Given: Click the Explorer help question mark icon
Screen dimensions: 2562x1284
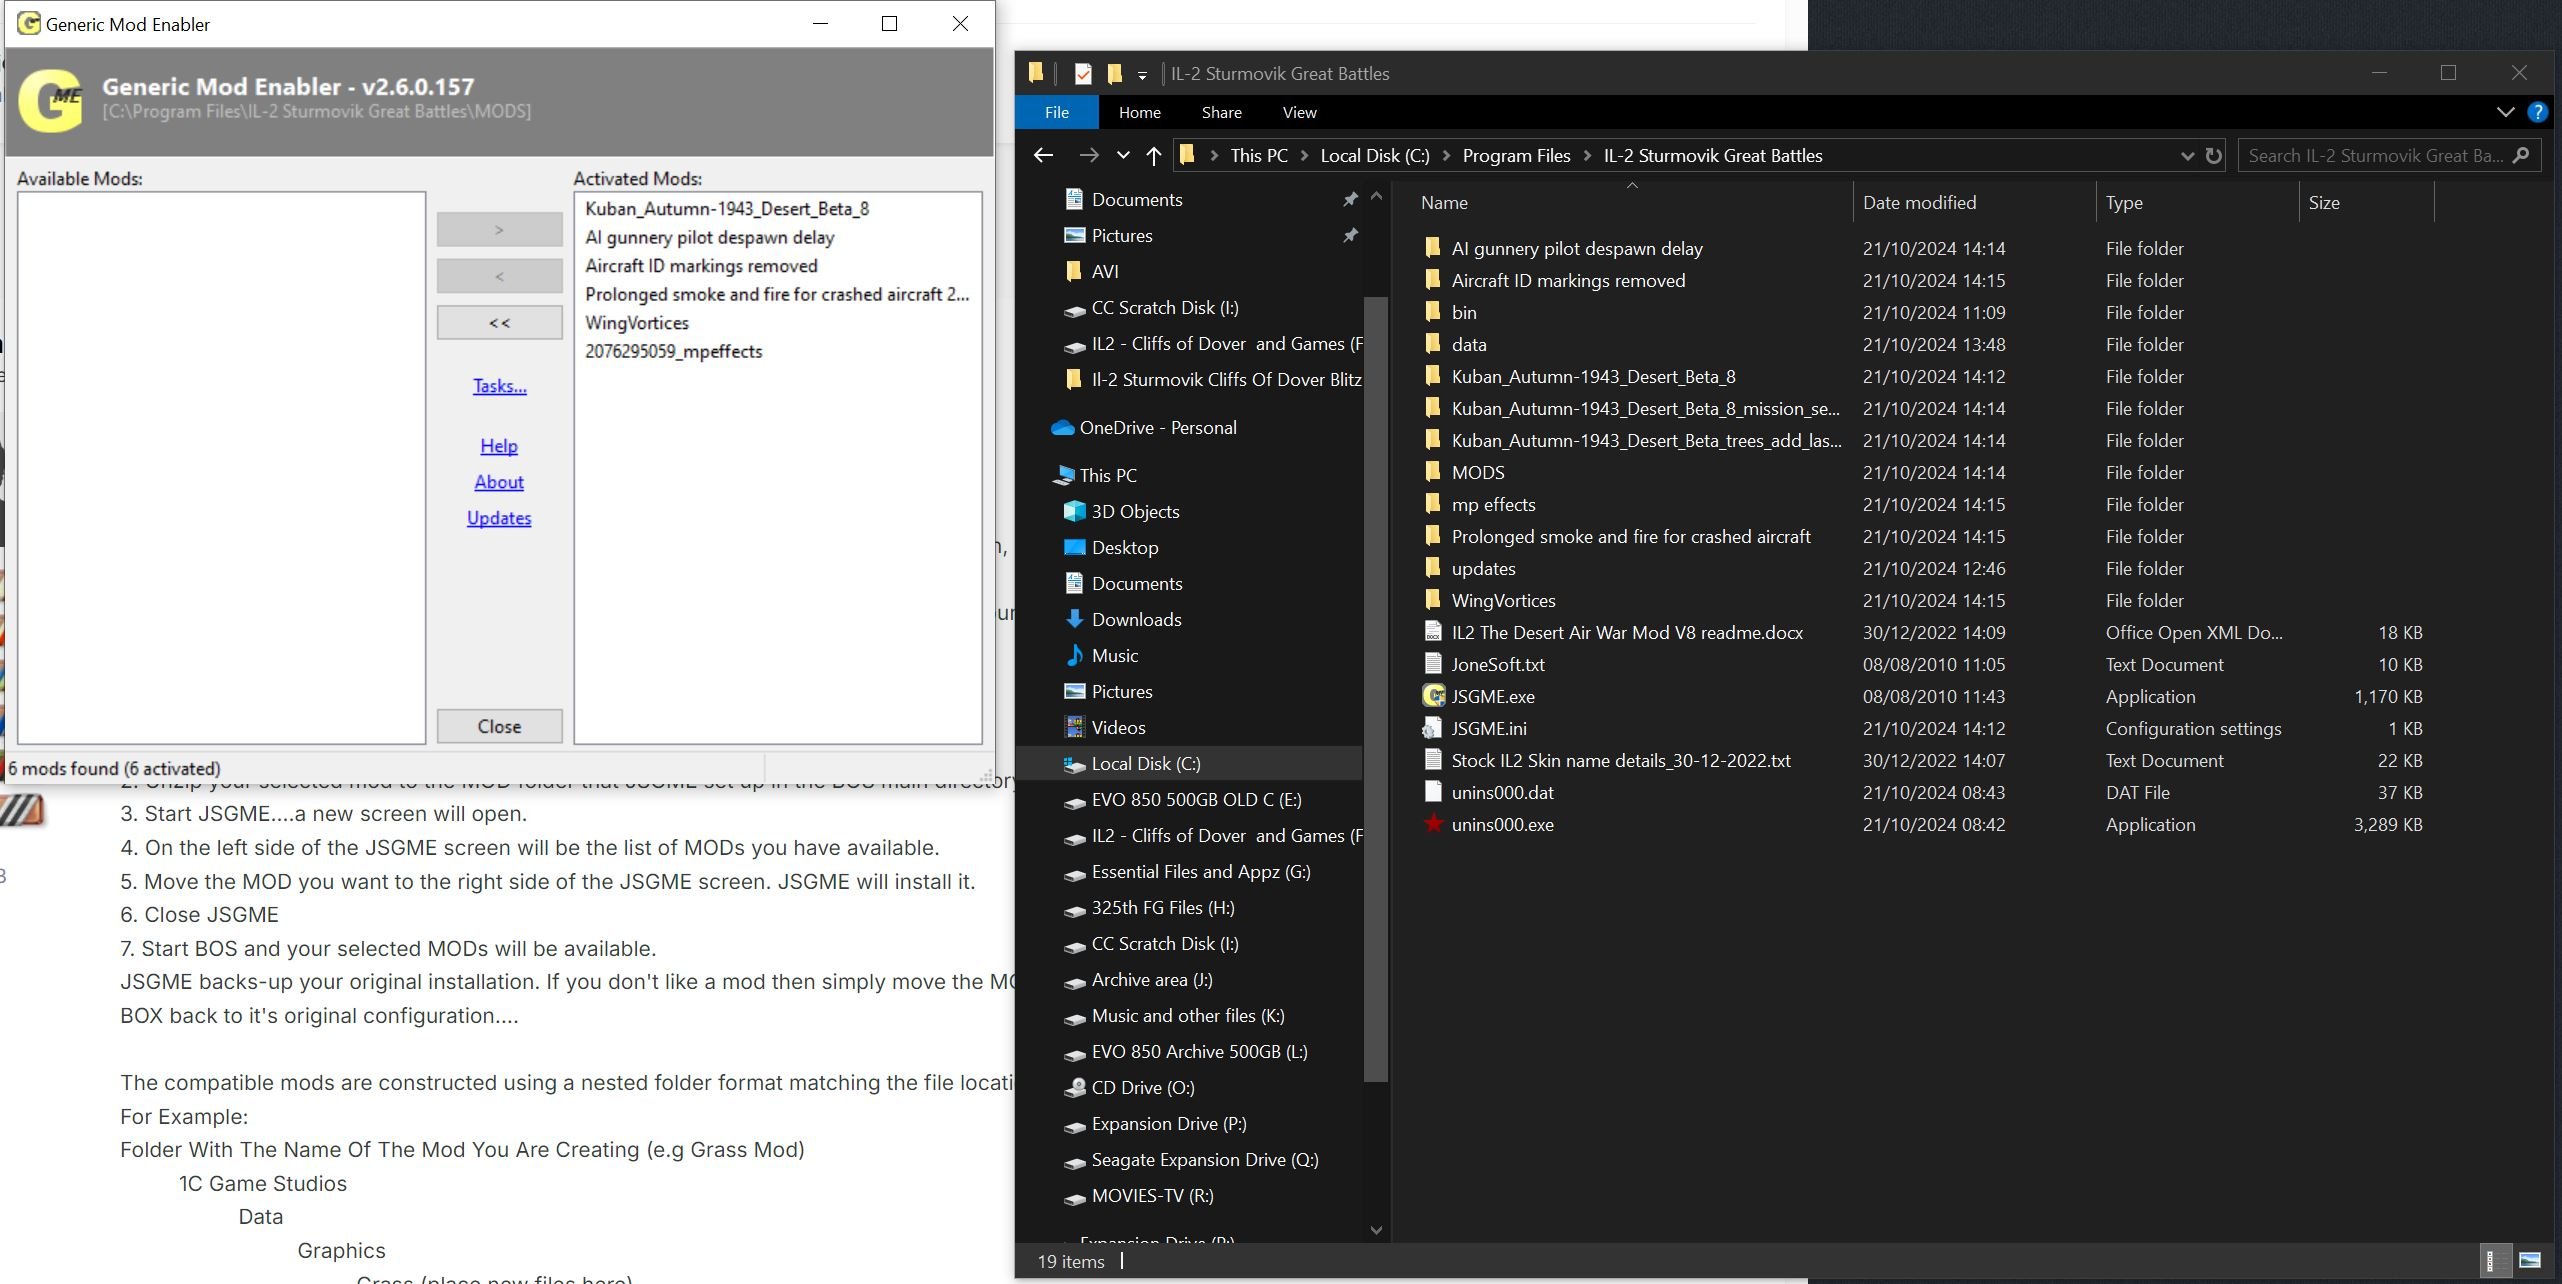Looking at the screenshot, I should (x=2537, y=112).
